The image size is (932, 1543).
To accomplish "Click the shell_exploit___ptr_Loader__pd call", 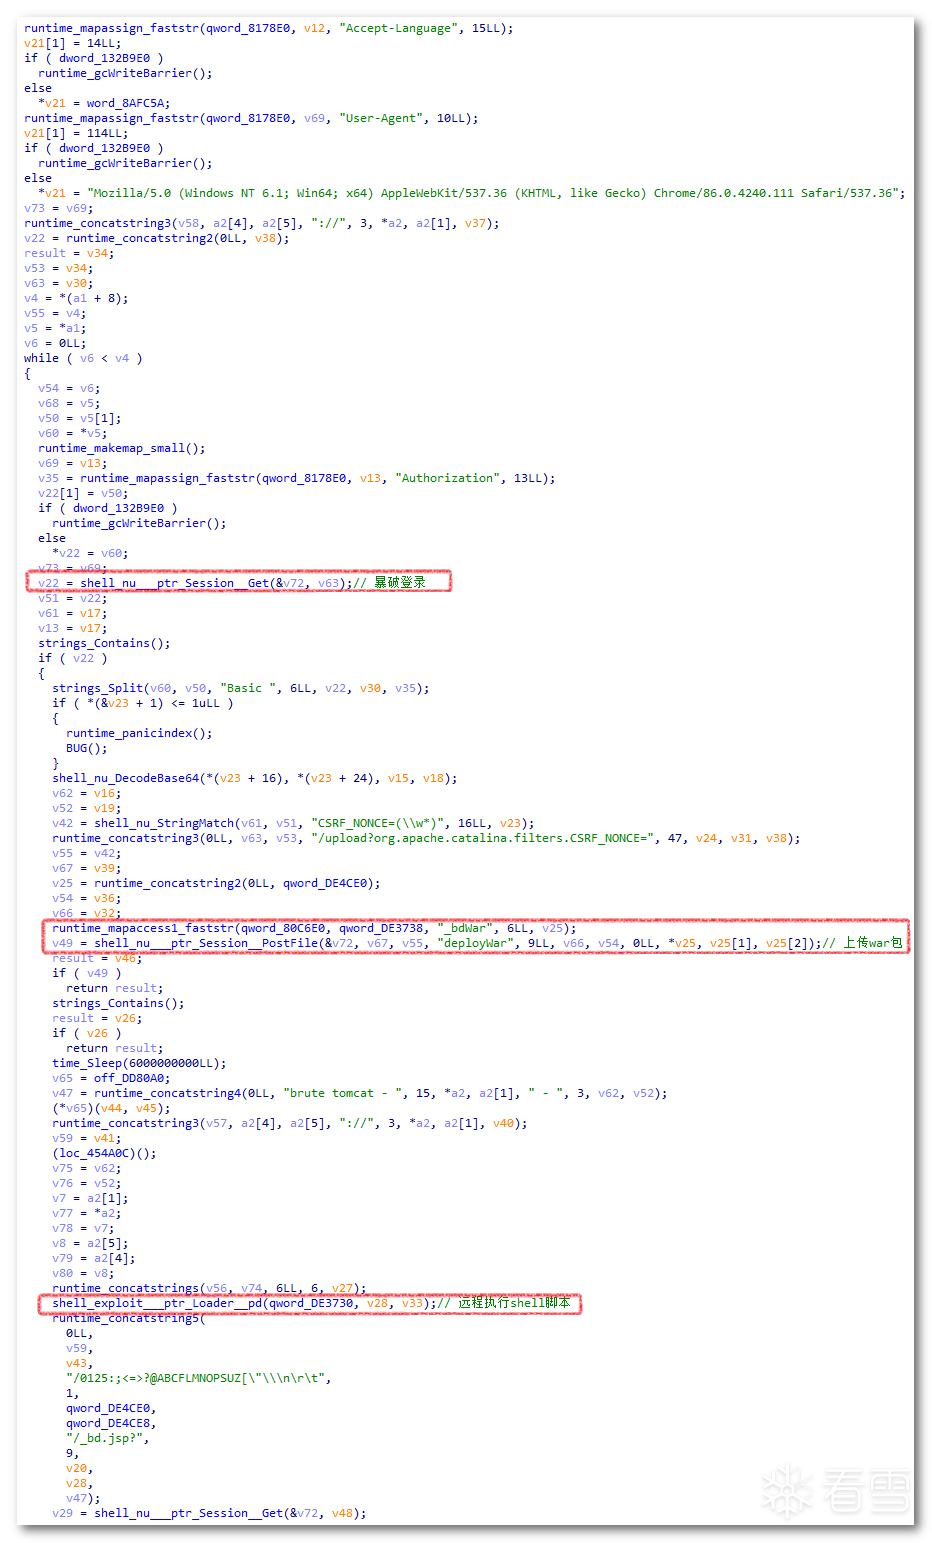I will coord(244,1303).
